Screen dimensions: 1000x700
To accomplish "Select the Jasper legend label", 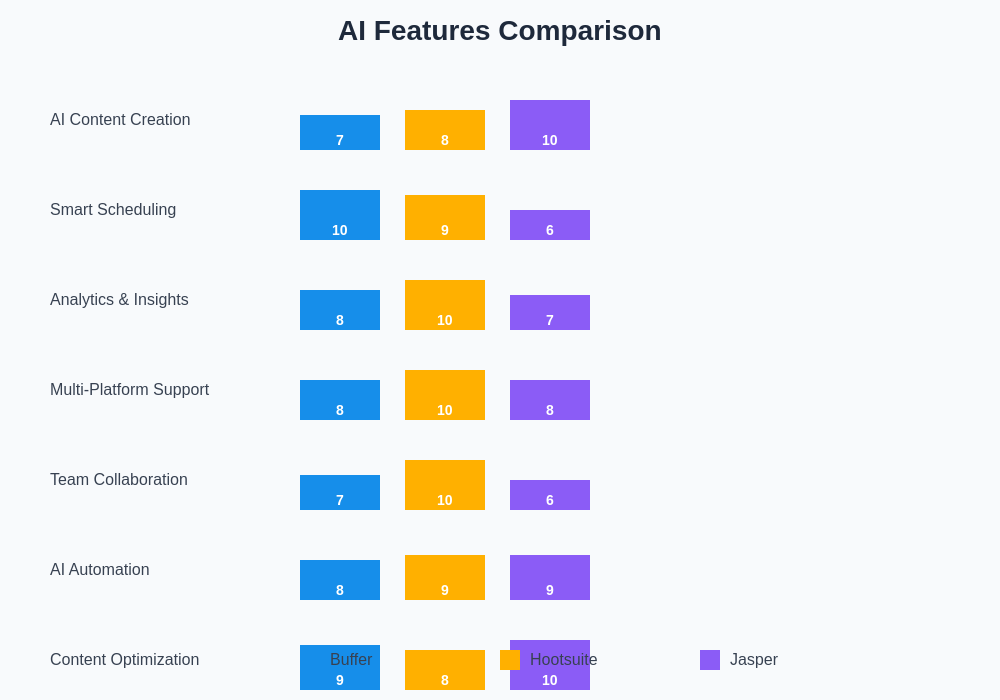I will [x=754, y=660].
